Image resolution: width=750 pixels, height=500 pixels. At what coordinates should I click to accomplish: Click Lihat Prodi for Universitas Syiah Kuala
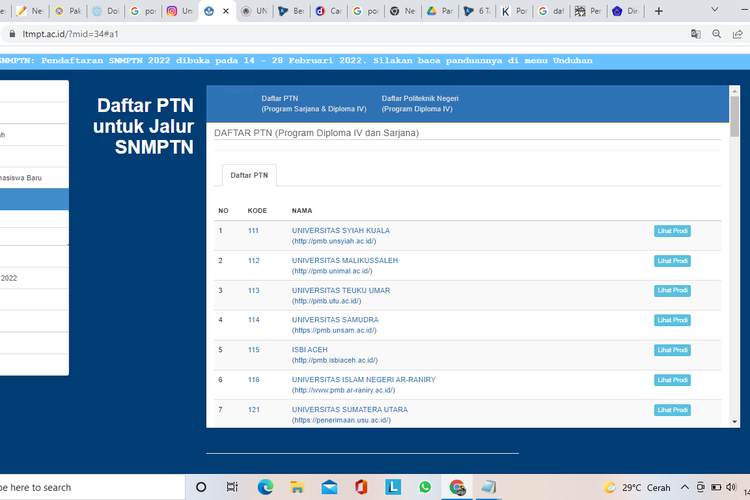click(x=673, y=231)
